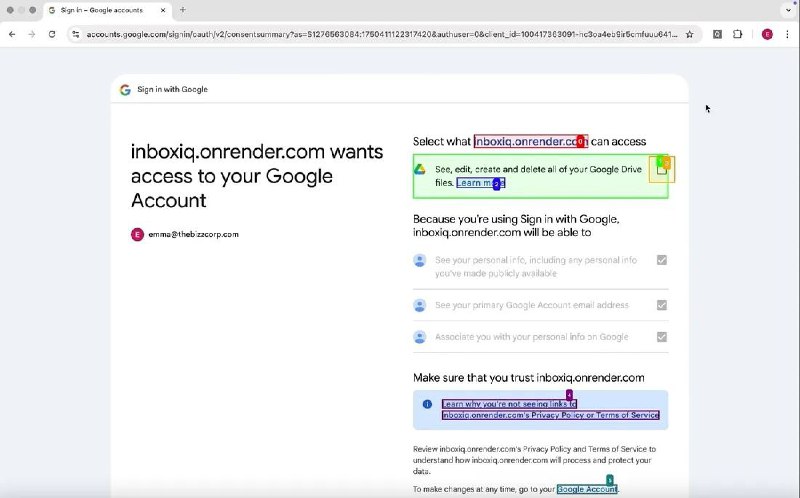
Task: Open site information icon in address bar
Action: pyautogui.click(x=76, y=34)
